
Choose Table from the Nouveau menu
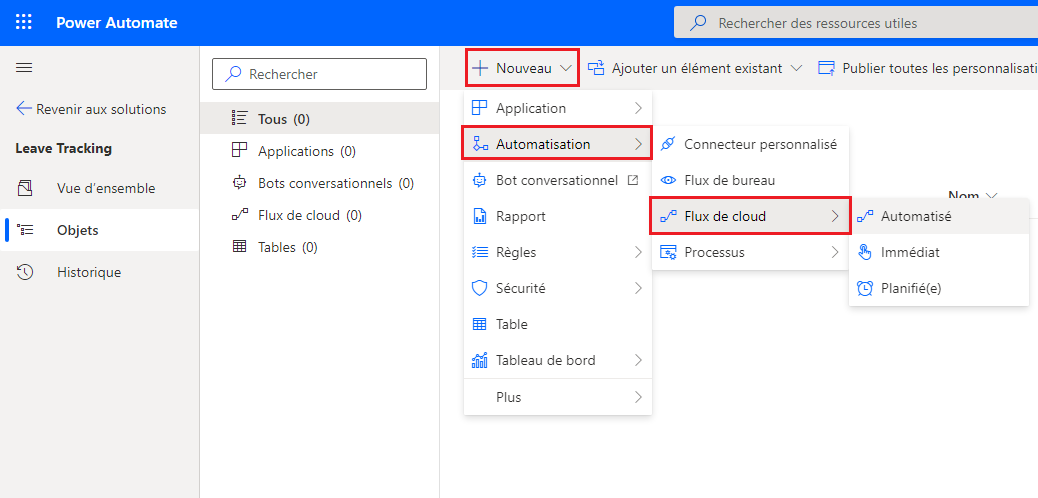[x=557, y=324]
